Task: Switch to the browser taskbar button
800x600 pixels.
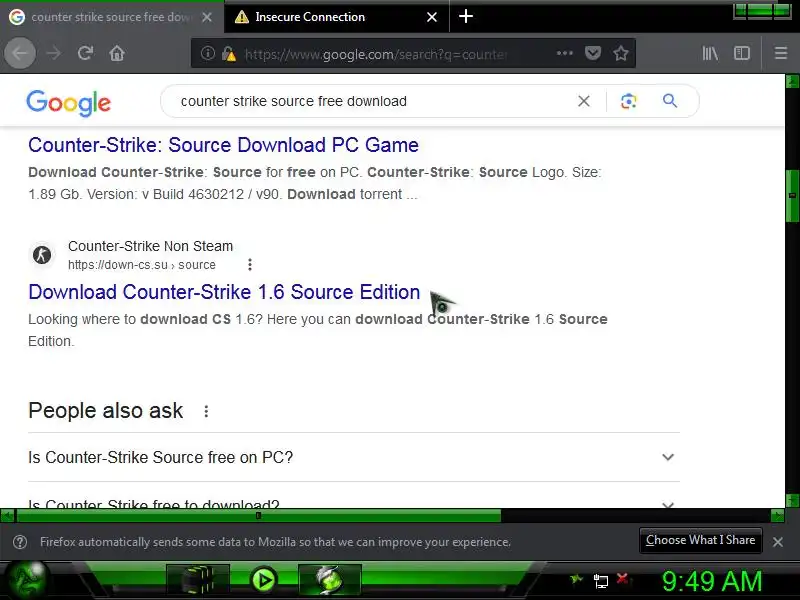Action: click(330, 581)
